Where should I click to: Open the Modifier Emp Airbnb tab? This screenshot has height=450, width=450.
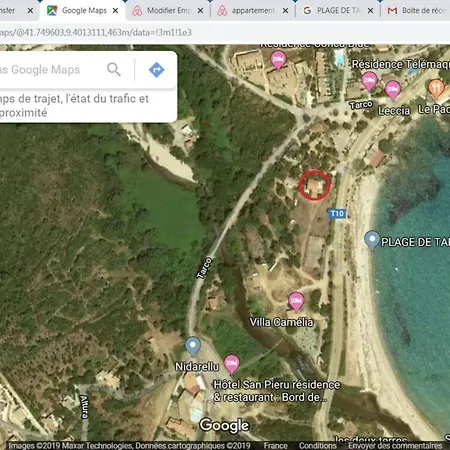pos(167,11)
